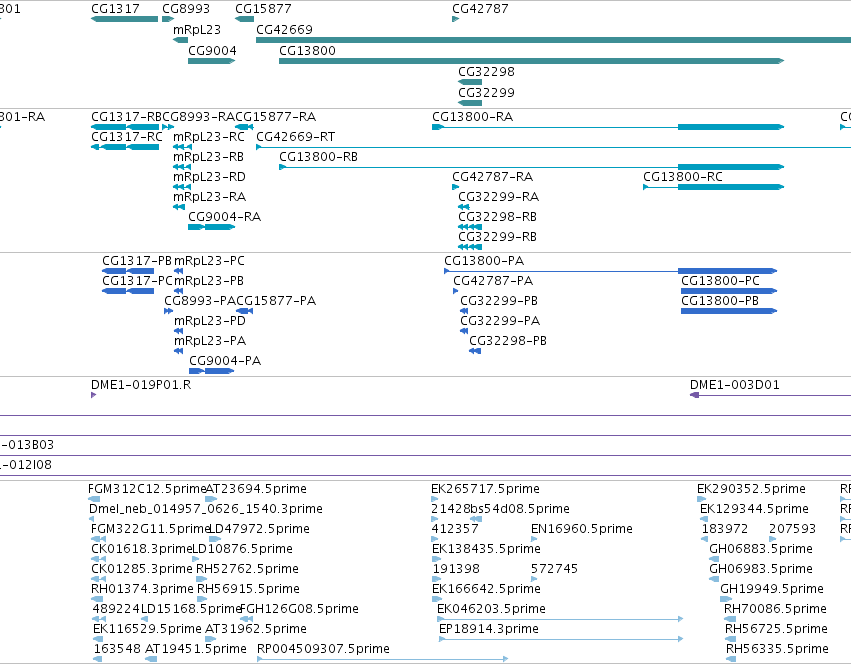Click protein CG1317-PC label
851x664 pixels.
pyautogui.click(x=137, y=281)
